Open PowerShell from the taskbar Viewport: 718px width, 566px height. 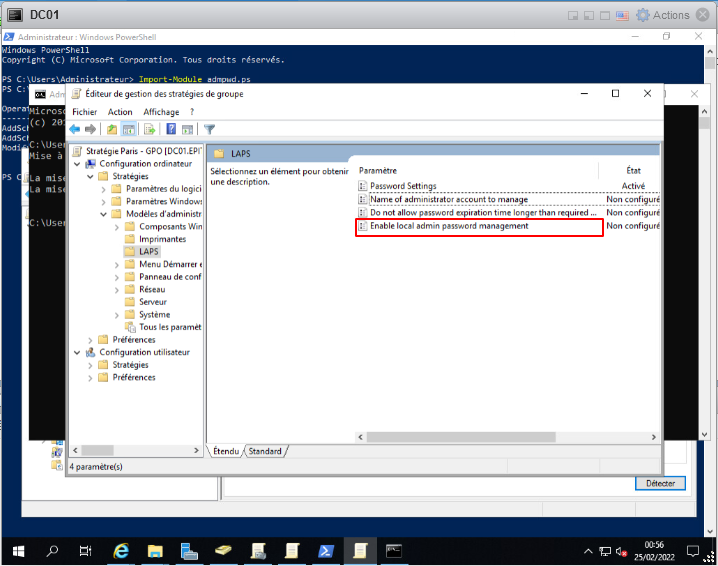[326, 551]
